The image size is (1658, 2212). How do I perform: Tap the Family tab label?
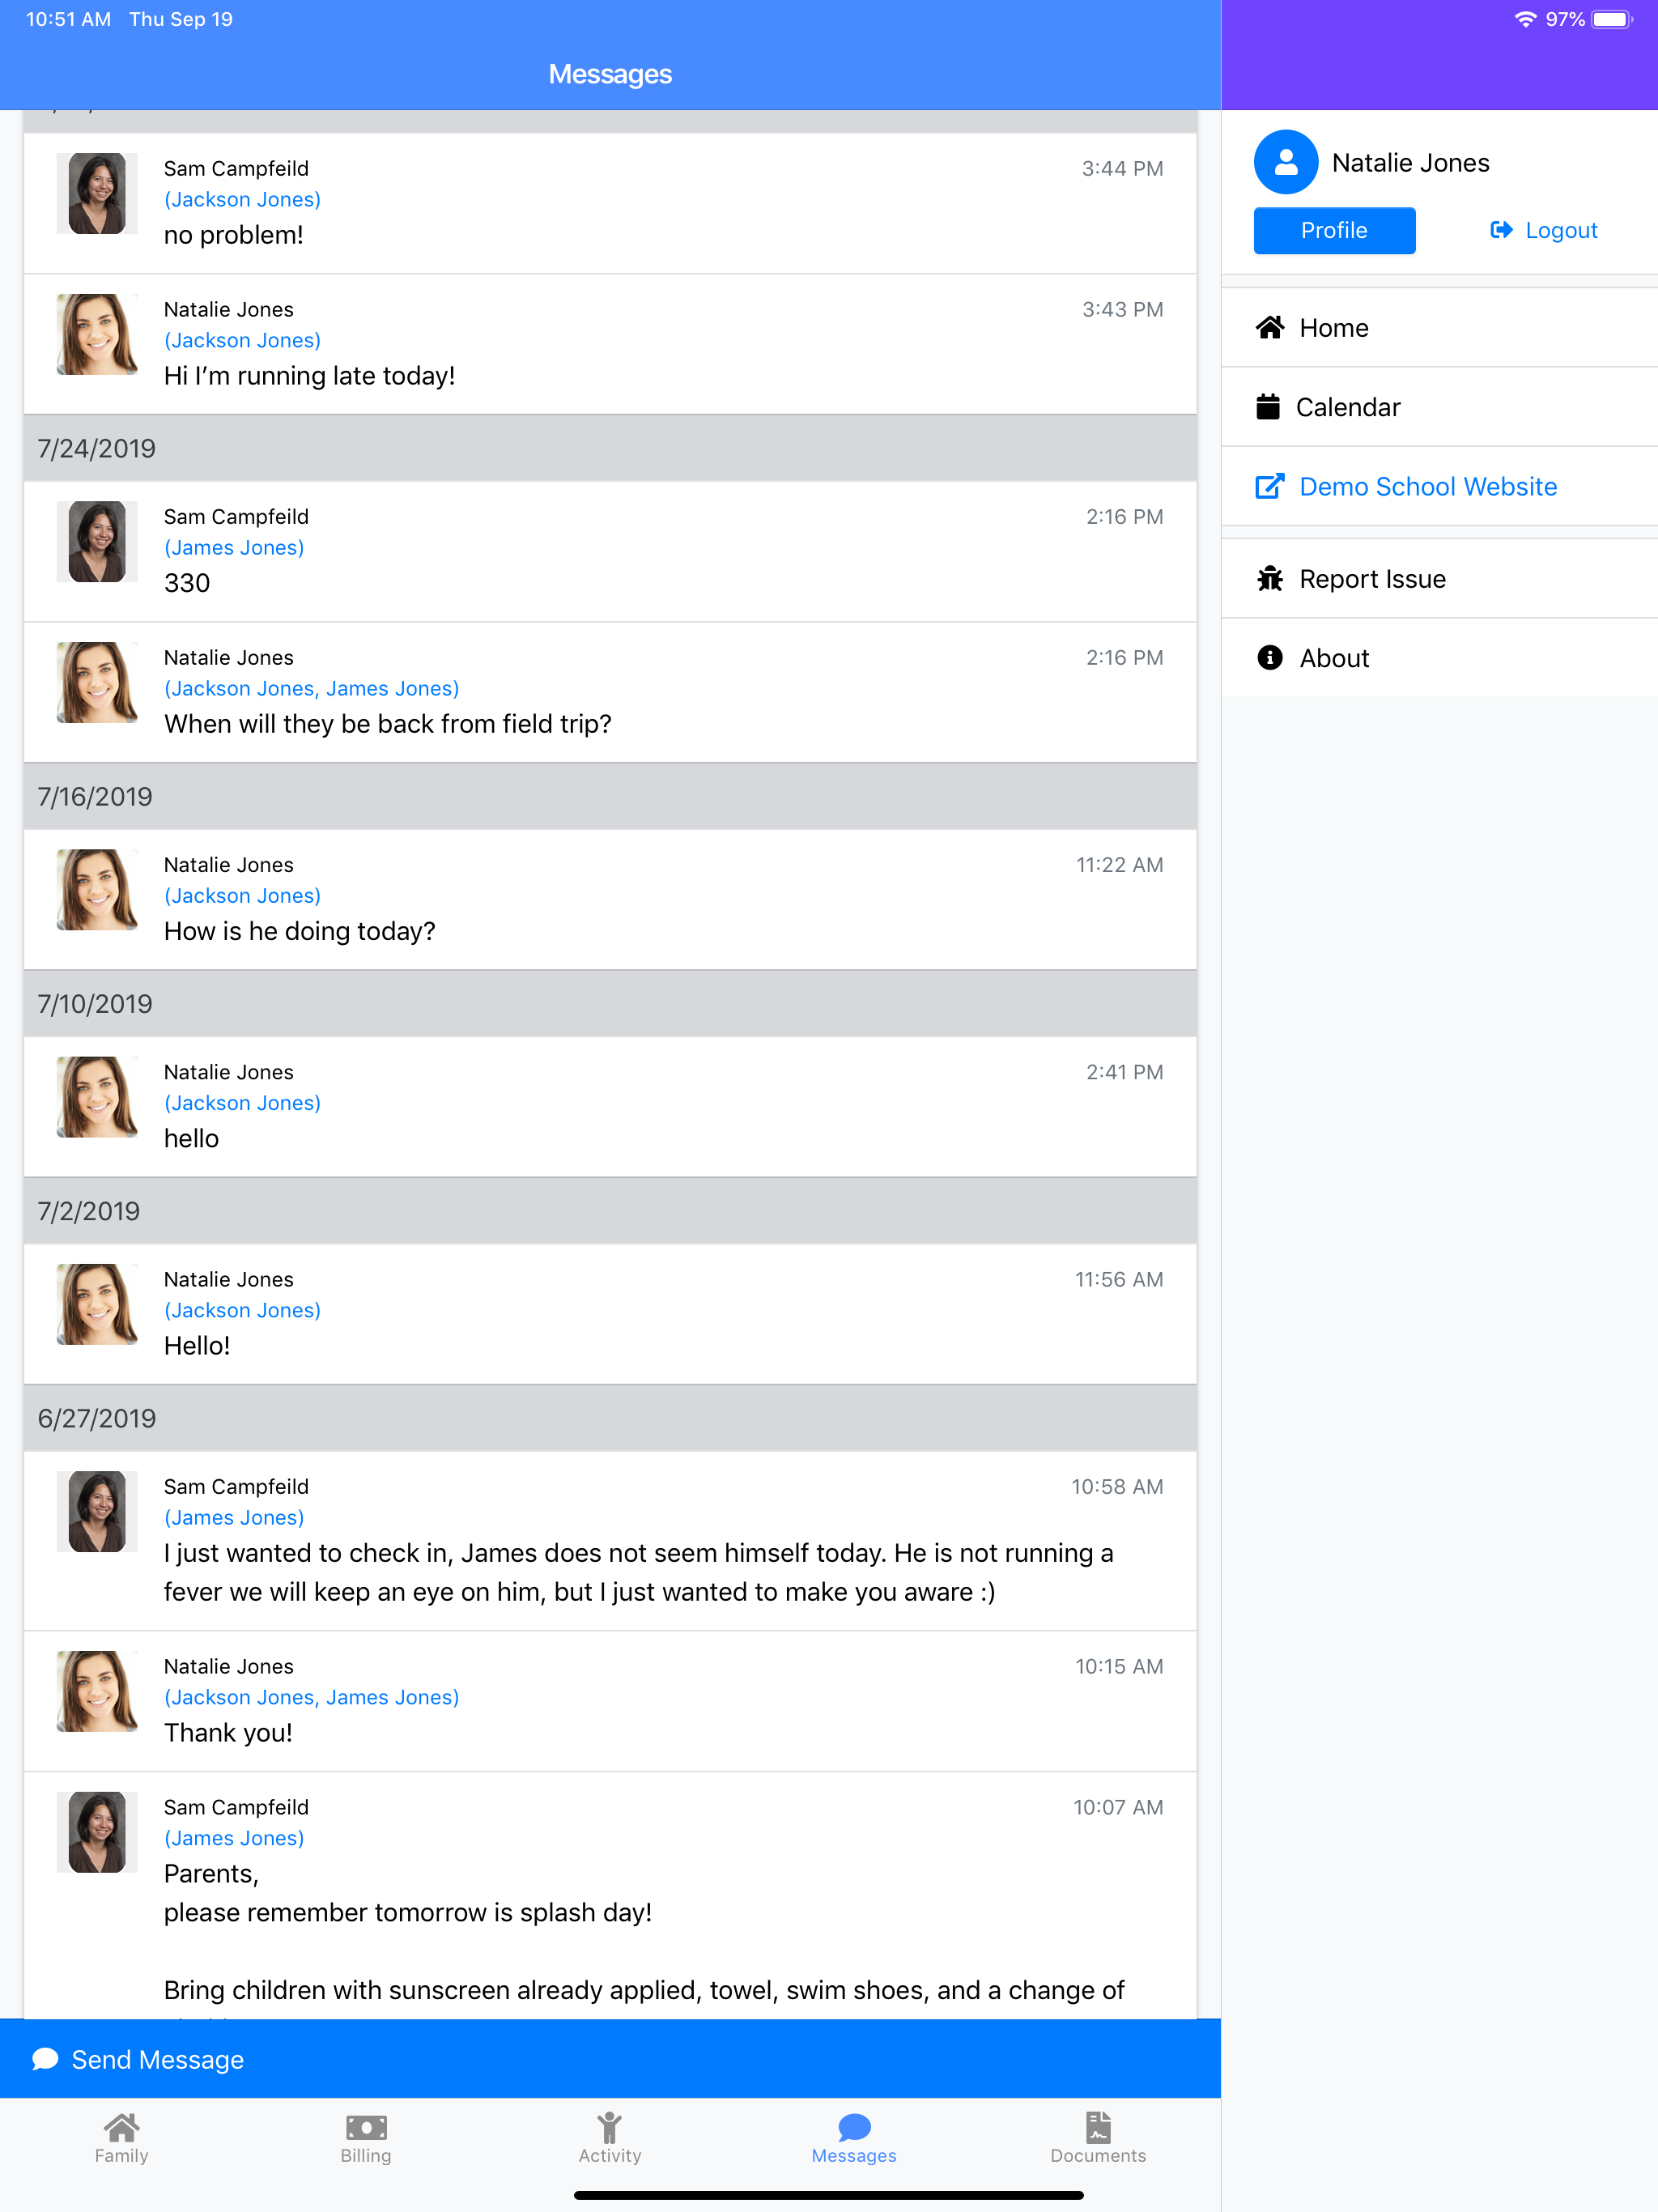pyautogui.click(x=121, y=2156)
